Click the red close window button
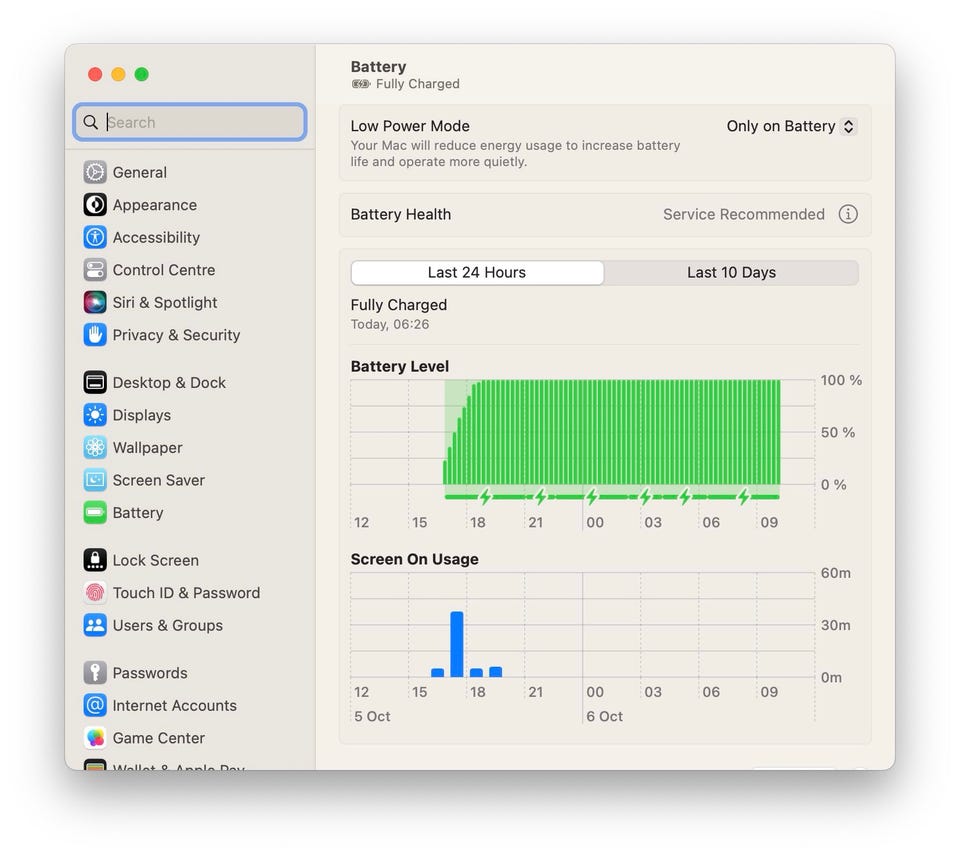960x856 pixels. [x=95, y=74]
